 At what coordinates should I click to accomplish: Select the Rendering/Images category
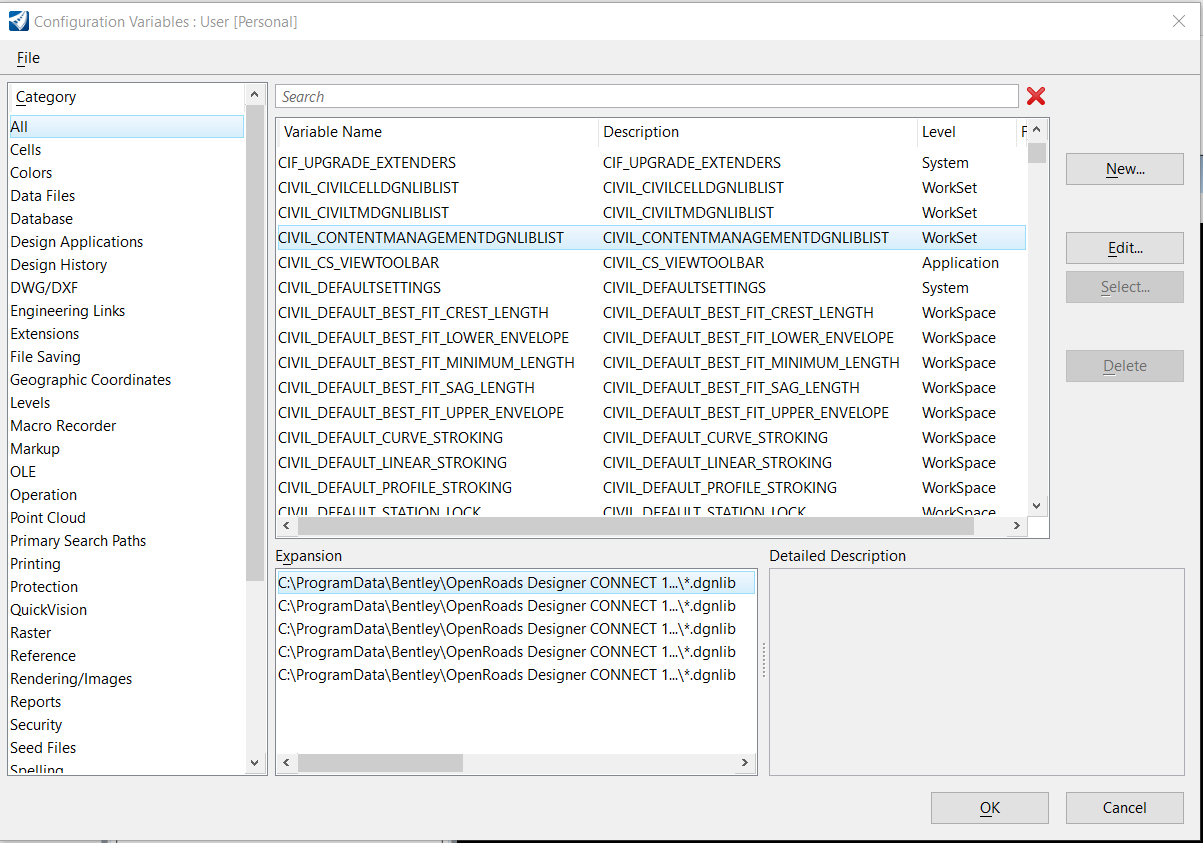(126, 679)
